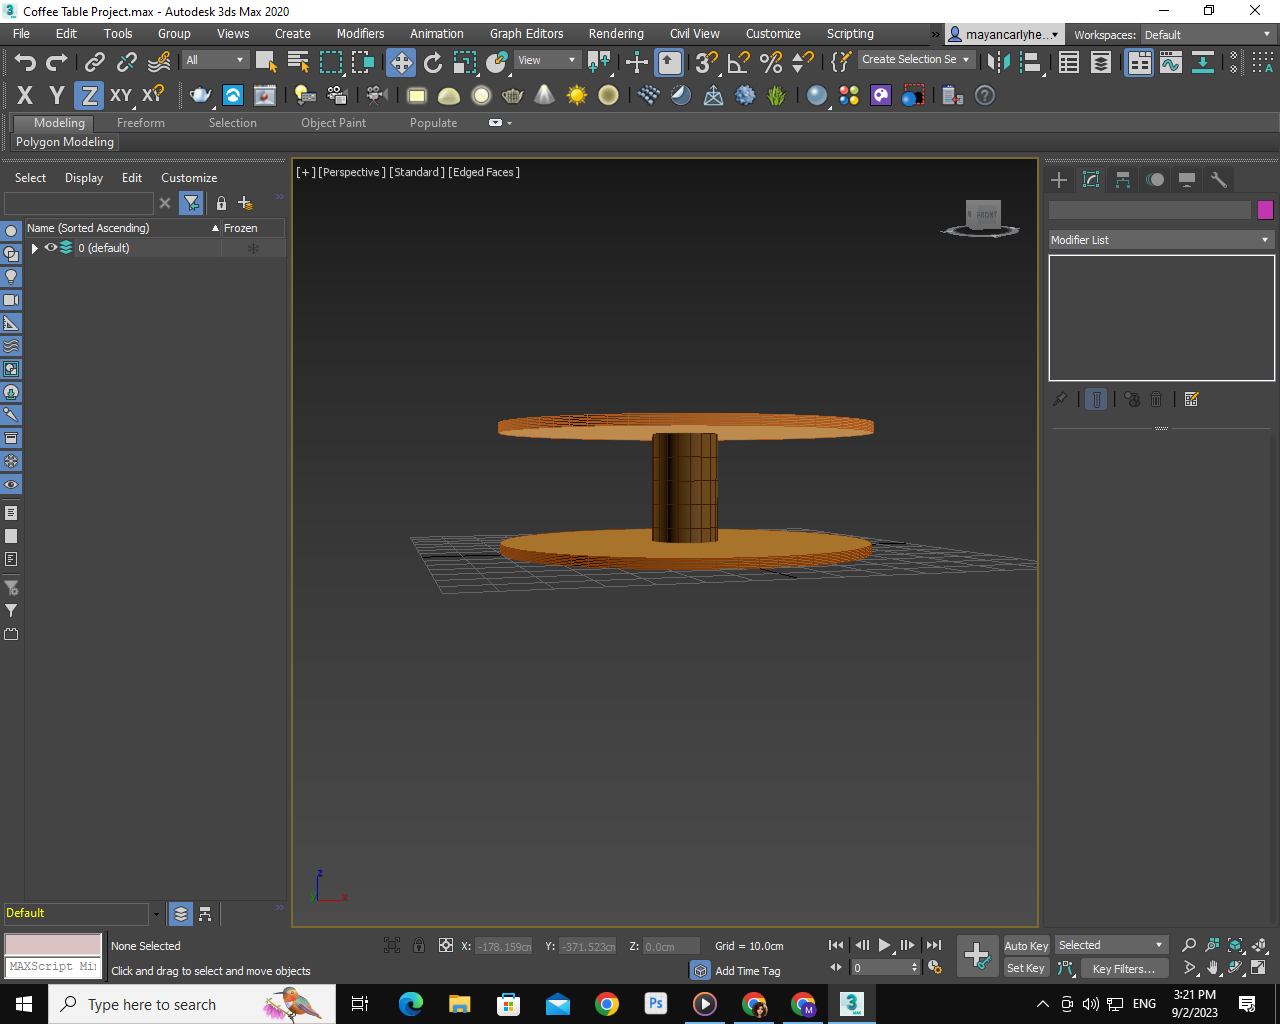
Task: Click the teapot render setup icon
Action: pyautogui.click(x=201, y=95)
